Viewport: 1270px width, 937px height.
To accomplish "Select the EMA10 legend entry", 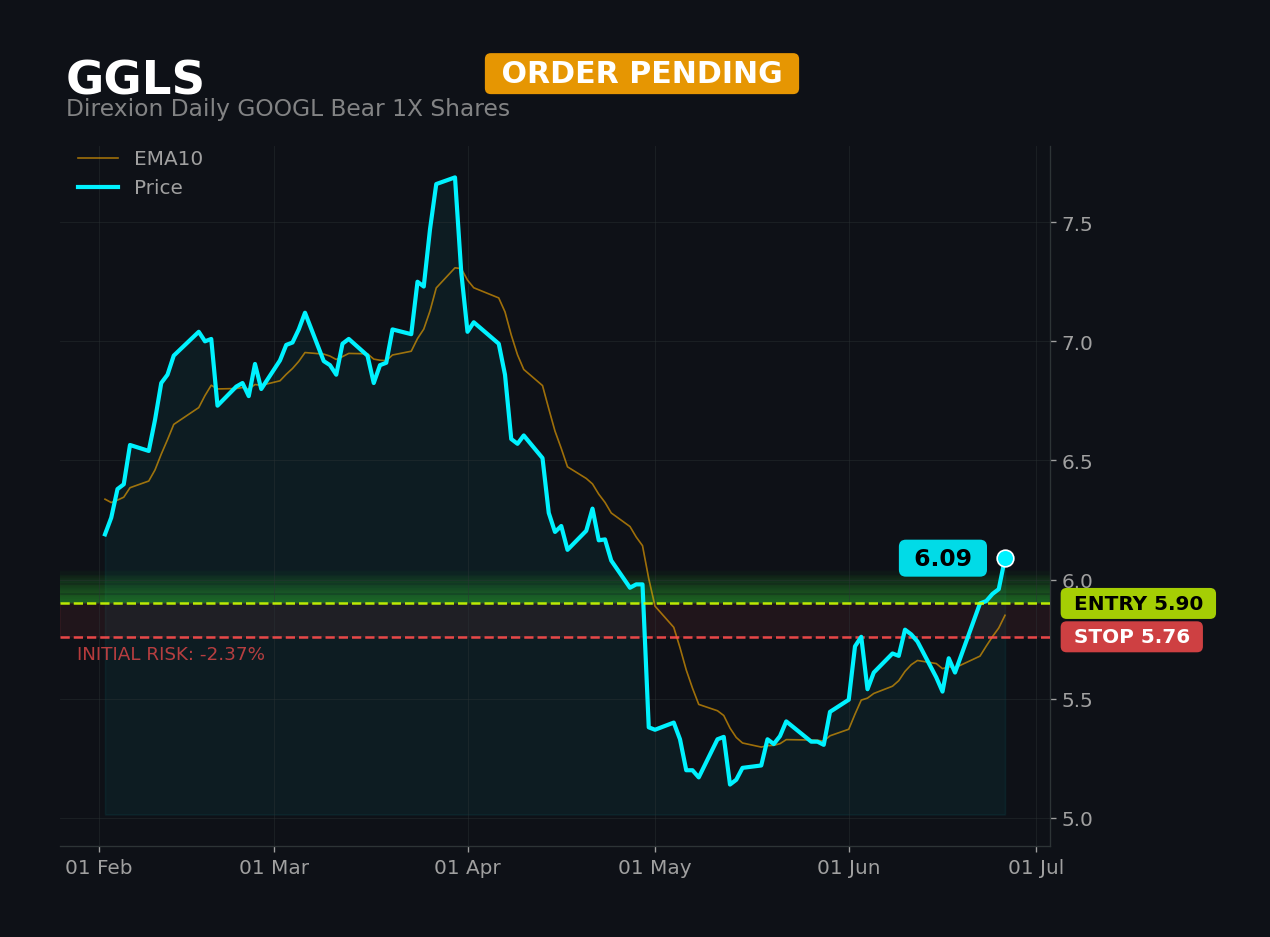I will (140, 159).
